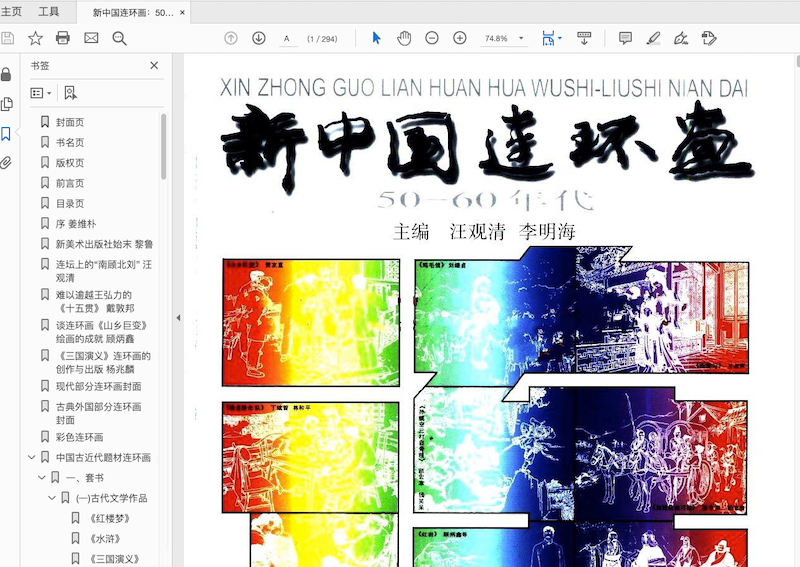Click the page number input field
This screenshot has height=567, width=800.
289,39
